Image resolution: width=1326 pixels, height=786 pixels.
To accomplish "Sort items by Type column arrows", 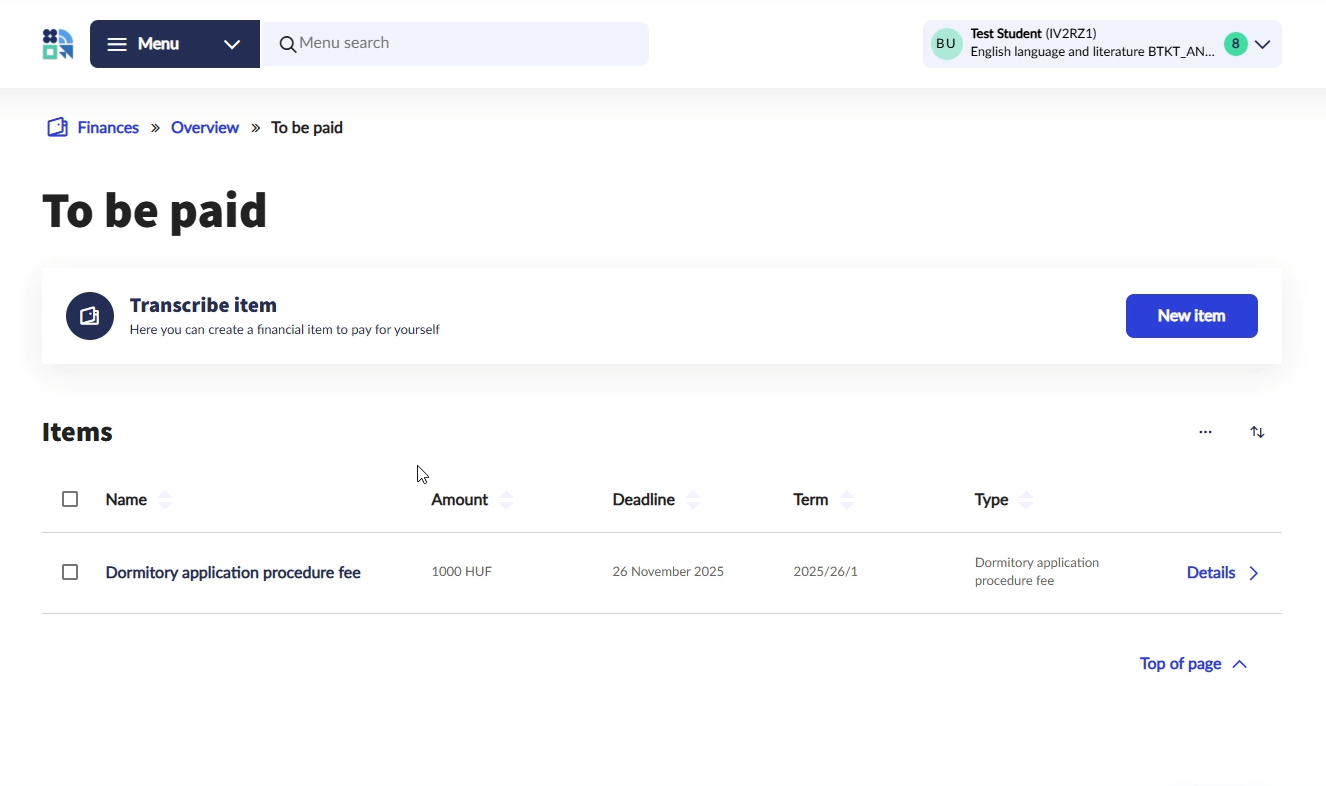I will tap(1026, 500).
